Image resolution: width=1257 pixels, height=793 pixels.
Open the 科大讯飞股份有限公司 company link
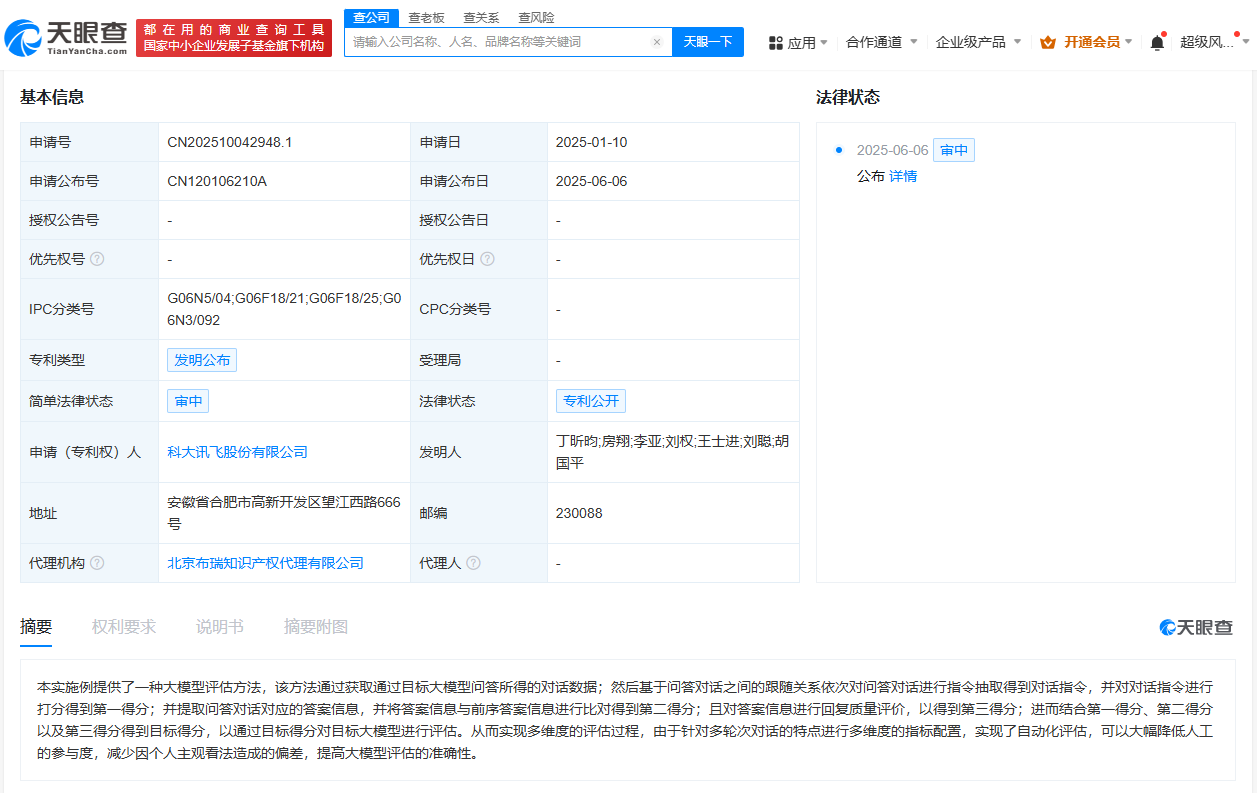click(237, 451)
